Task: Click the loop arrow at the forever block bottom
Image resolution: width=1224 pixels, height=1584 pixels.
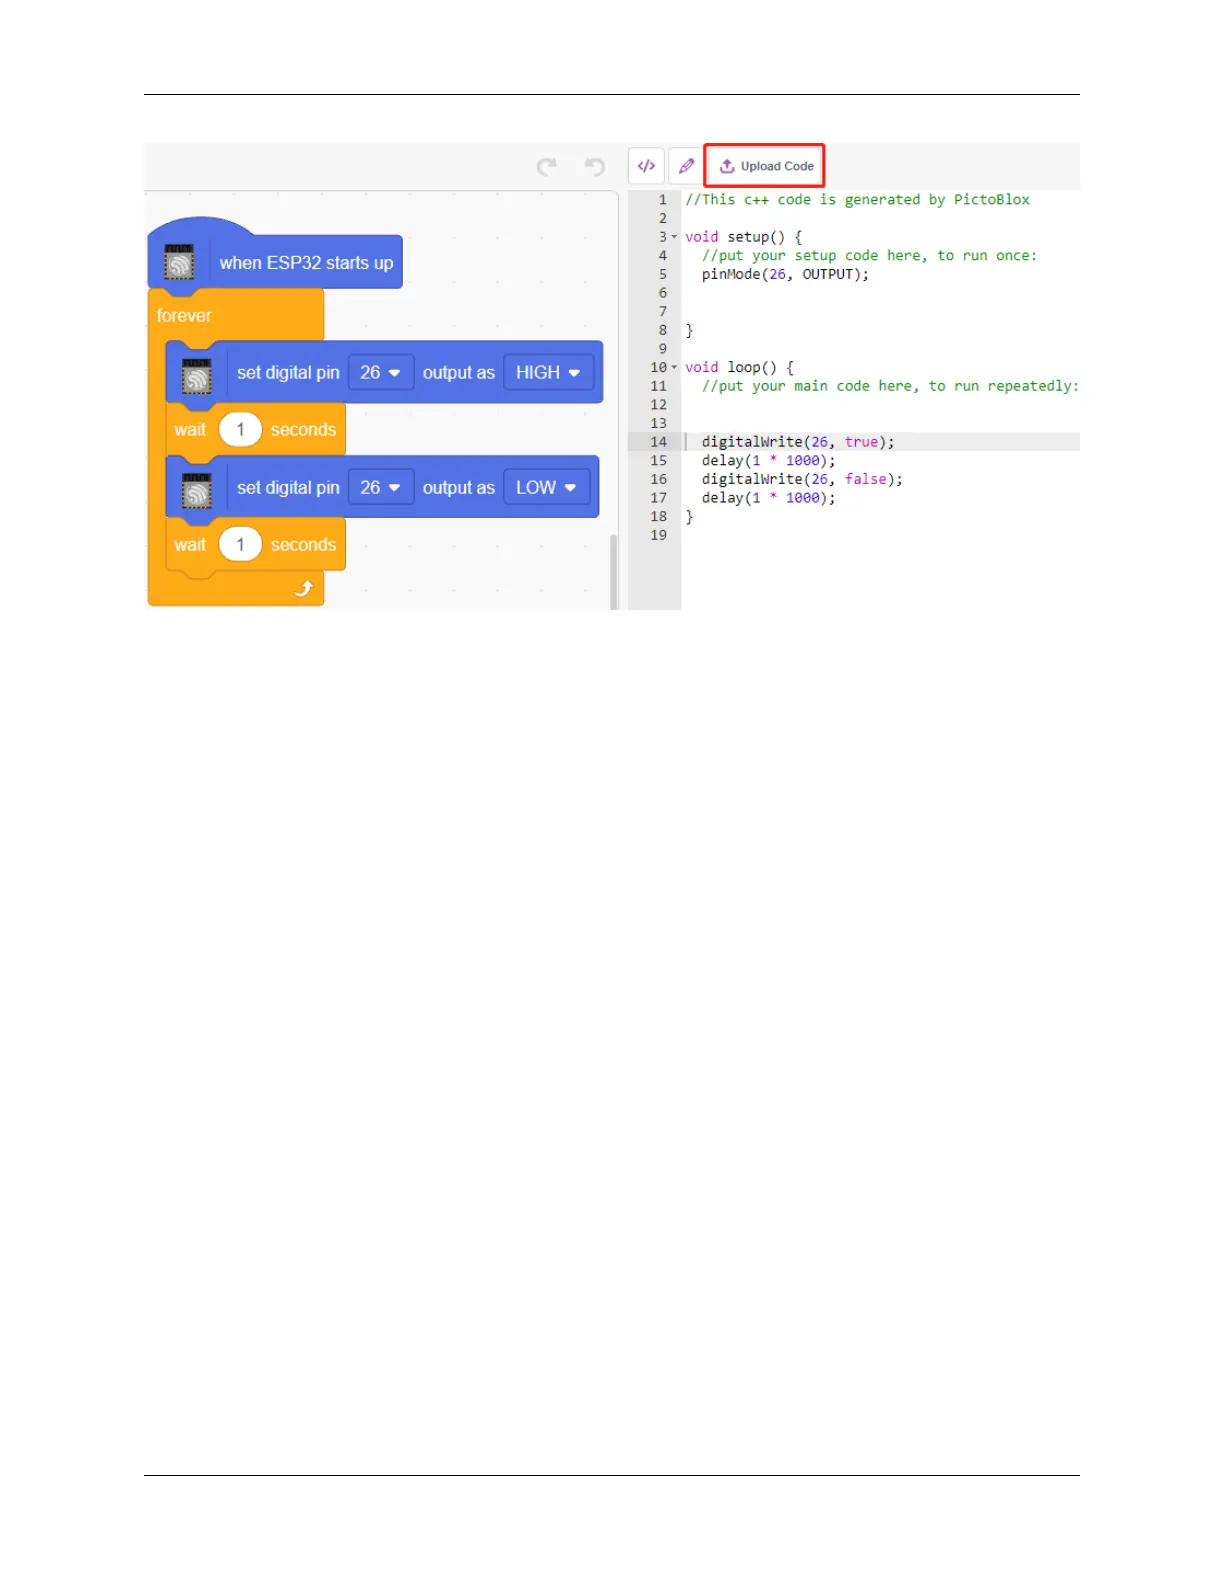Action: point(304,588)
